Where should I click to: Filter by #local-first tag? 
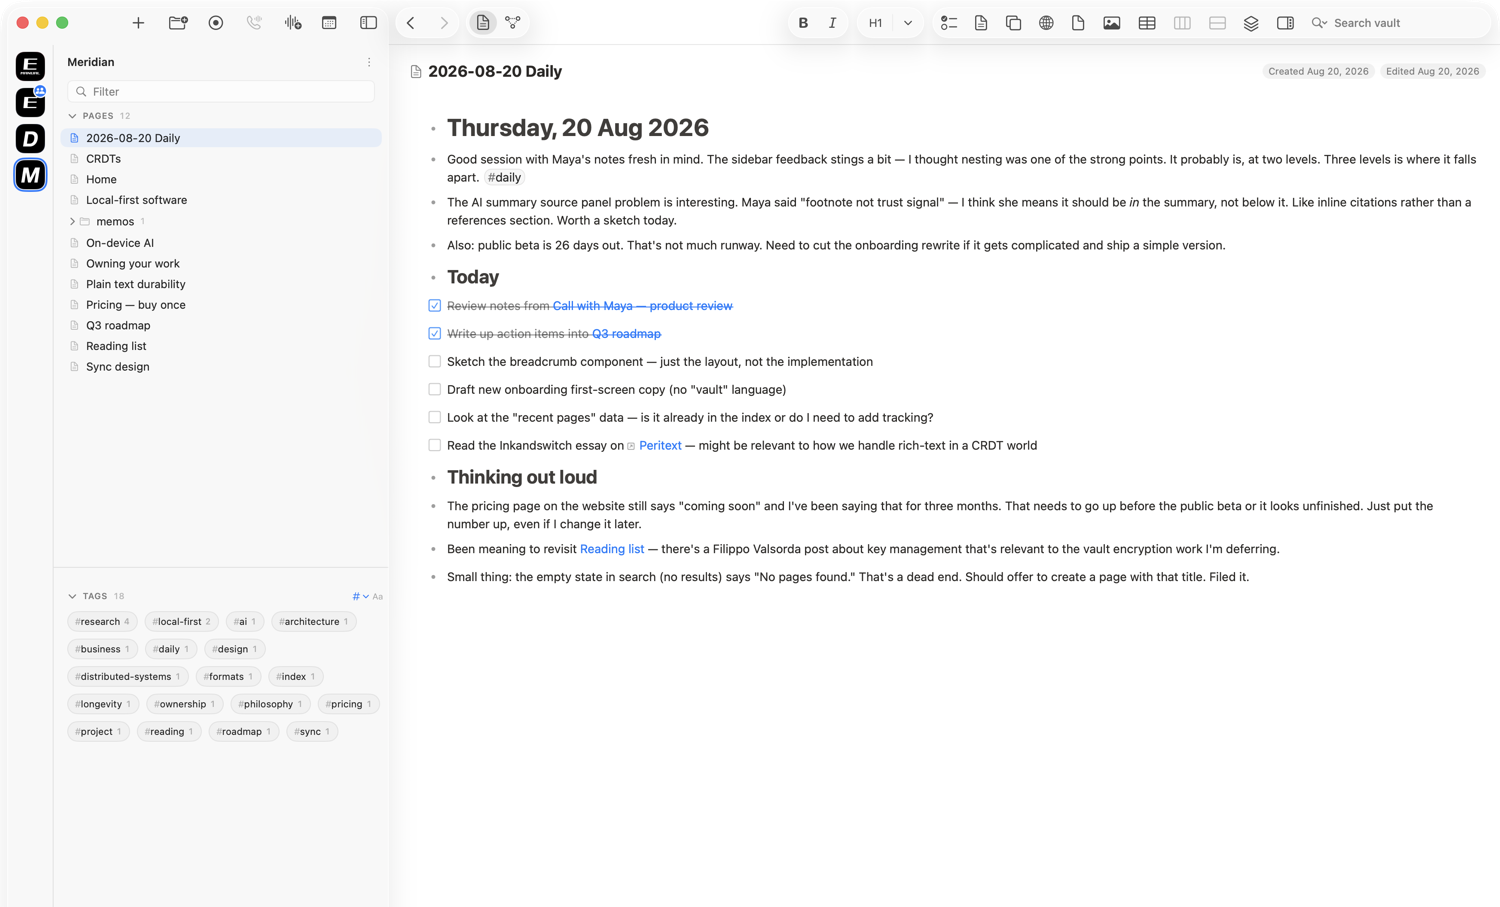[x=181, y=622]
